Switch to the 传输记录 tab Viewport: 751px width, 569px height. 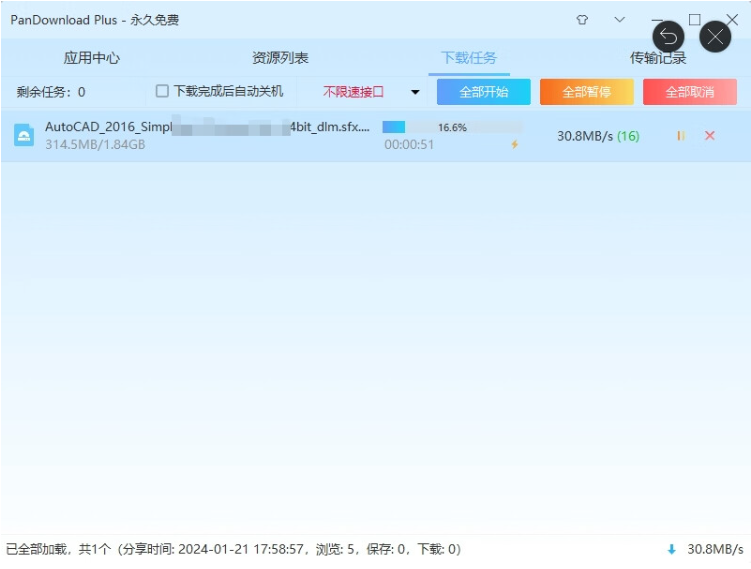click(x=658, y=58)
